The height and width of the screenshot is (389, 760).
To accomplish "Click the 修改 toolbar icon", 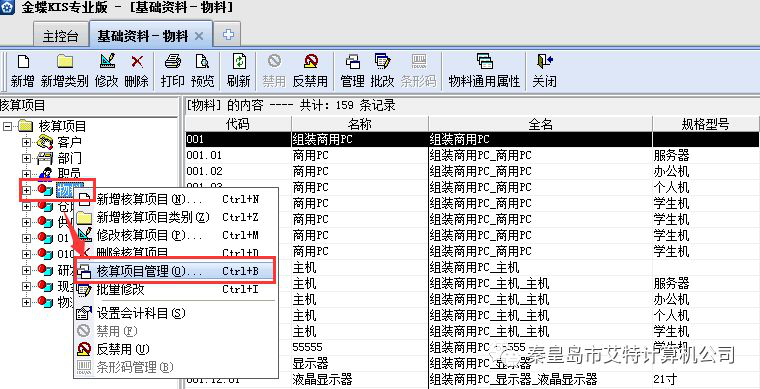I will 107,61.
